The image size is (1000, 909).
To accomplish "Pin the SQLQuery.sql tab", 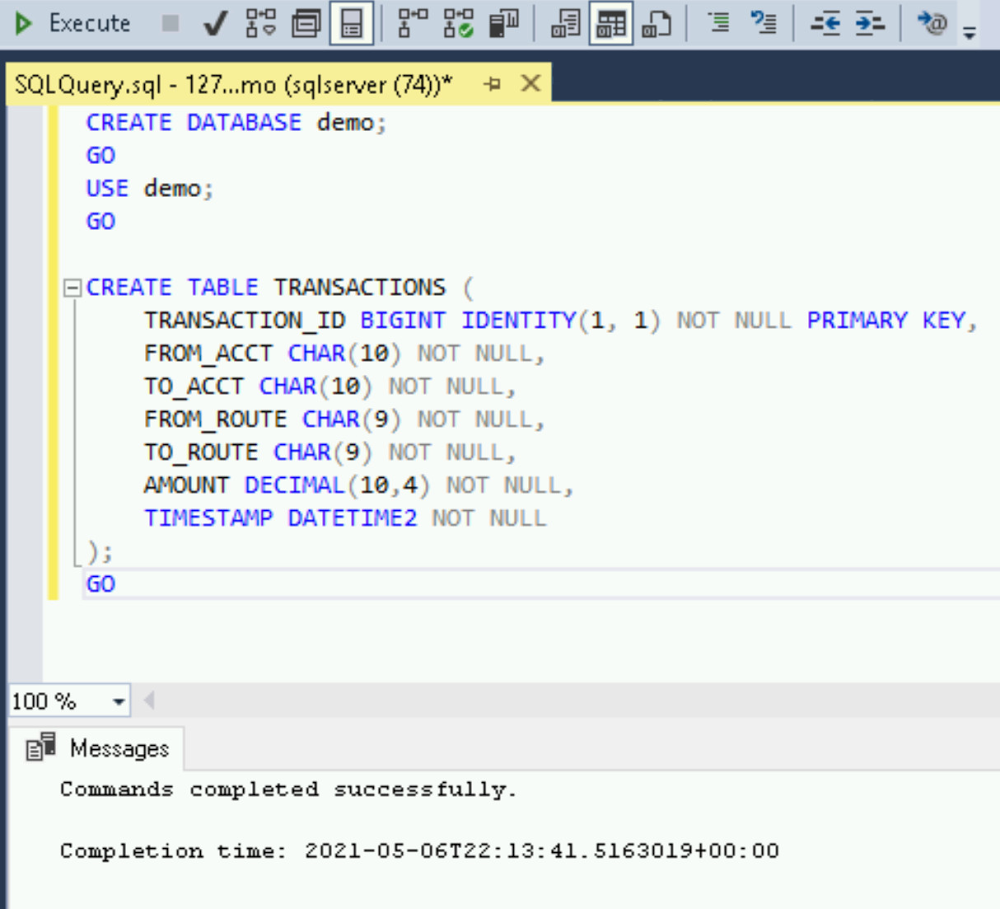I will click(492, 84).
